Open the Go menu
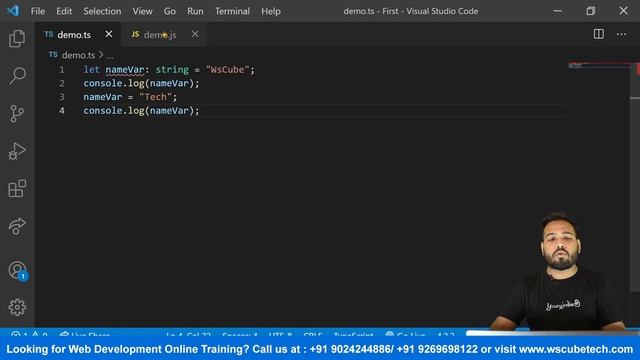640x360 pixels. tap(170, 11)
